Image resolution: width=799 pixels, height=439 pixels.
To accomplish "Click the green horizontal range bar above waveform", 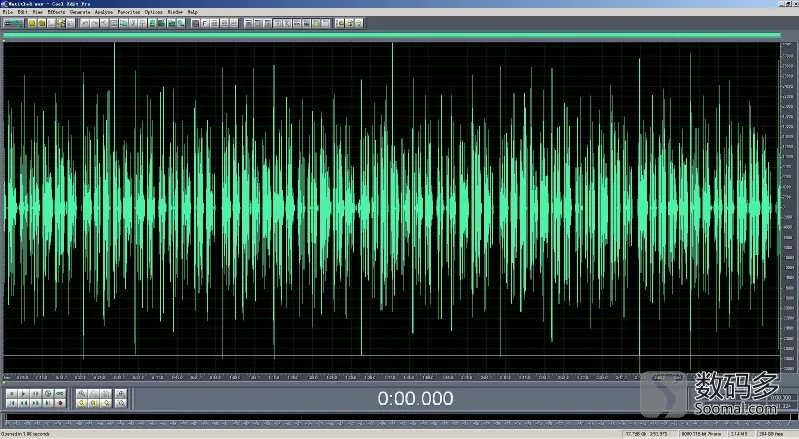I will 392,35.
